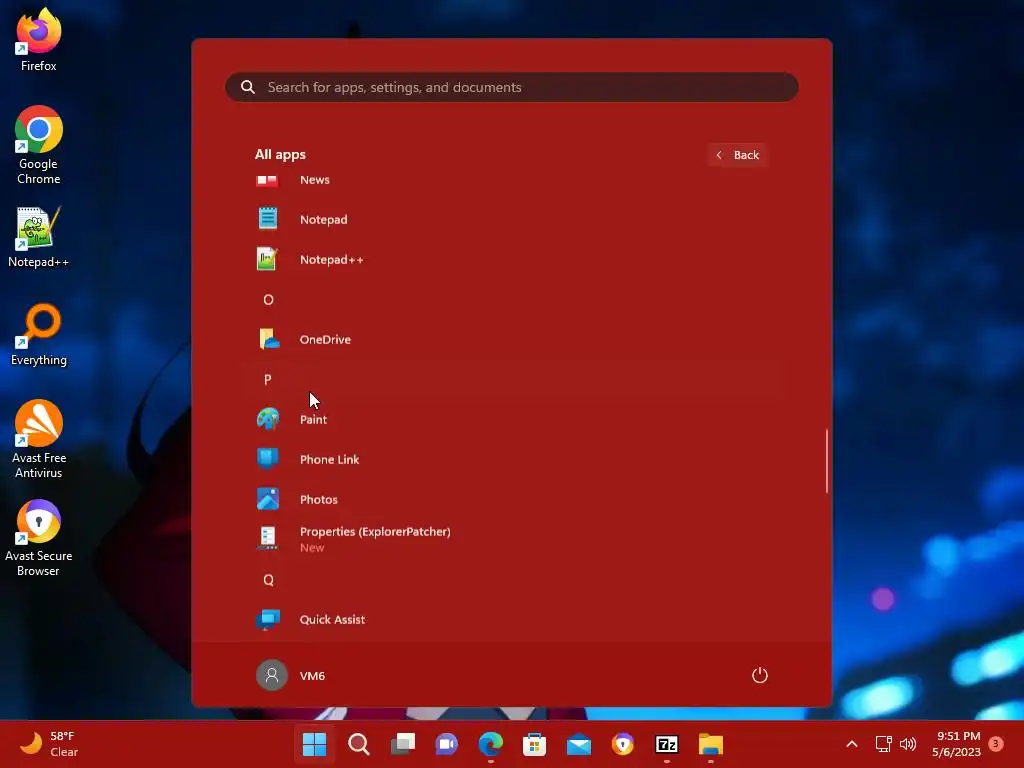Select the Avast Secure Browser desktop shortcut
This screenshot has height=768, width=1024.
pos(39,537)
